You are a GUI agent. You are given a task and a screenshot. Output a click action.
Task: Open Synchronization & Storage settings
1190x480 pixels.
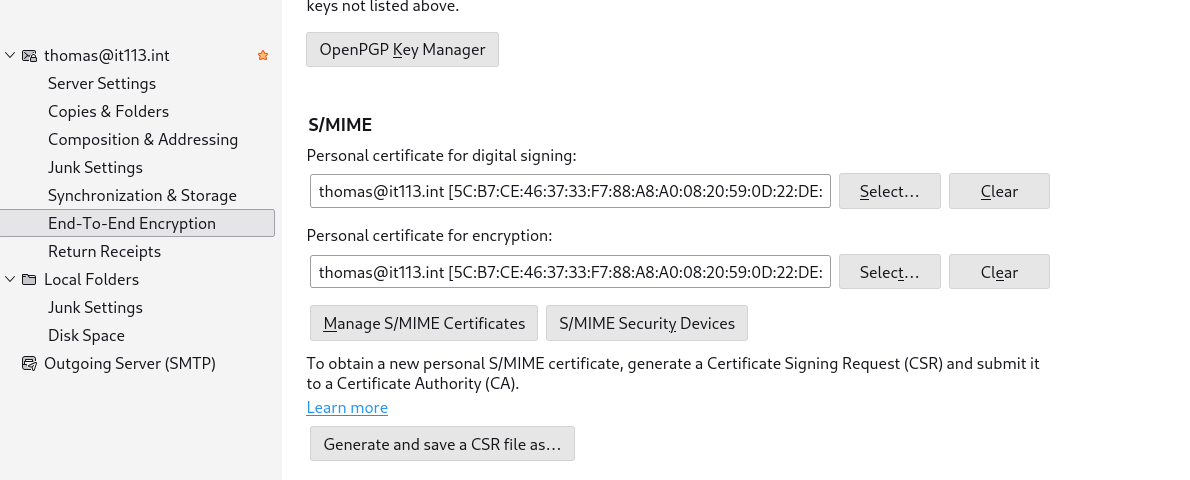pyautogui.click(x=142, y=196)
